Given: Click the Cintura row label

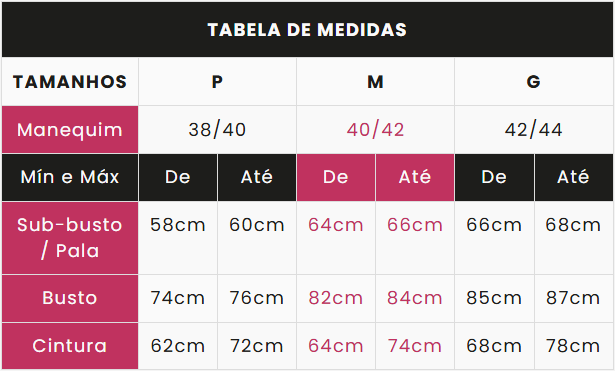Looking at the screenshot, I should click(70, 346).
